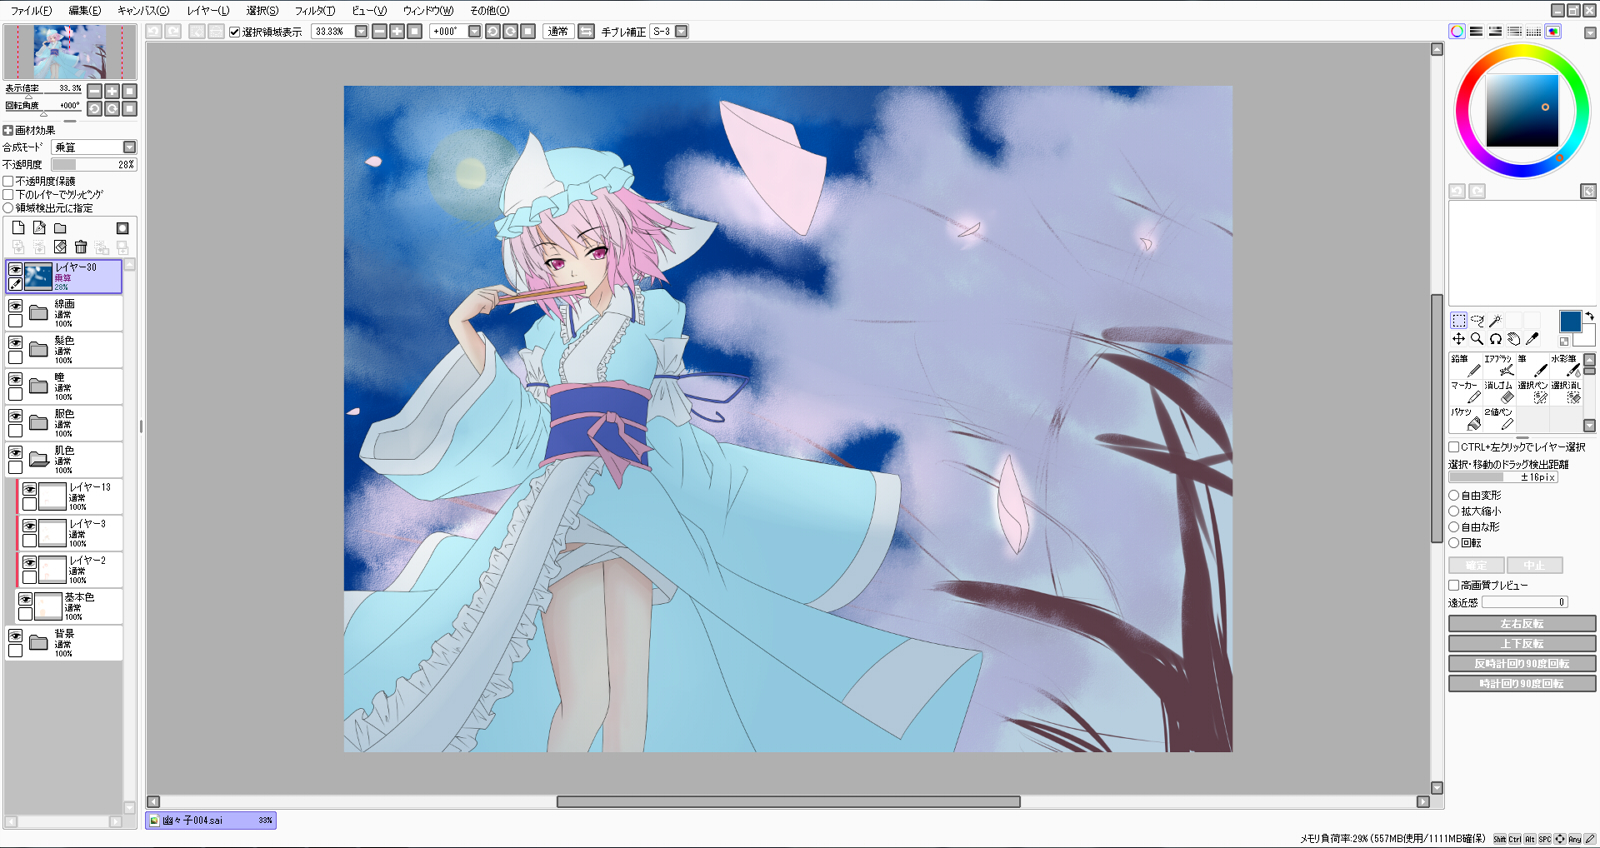Enable 不透明度保護 opacity protection
The height and width of the screenshot is (848, 1600).
click(x=9, y=181)
